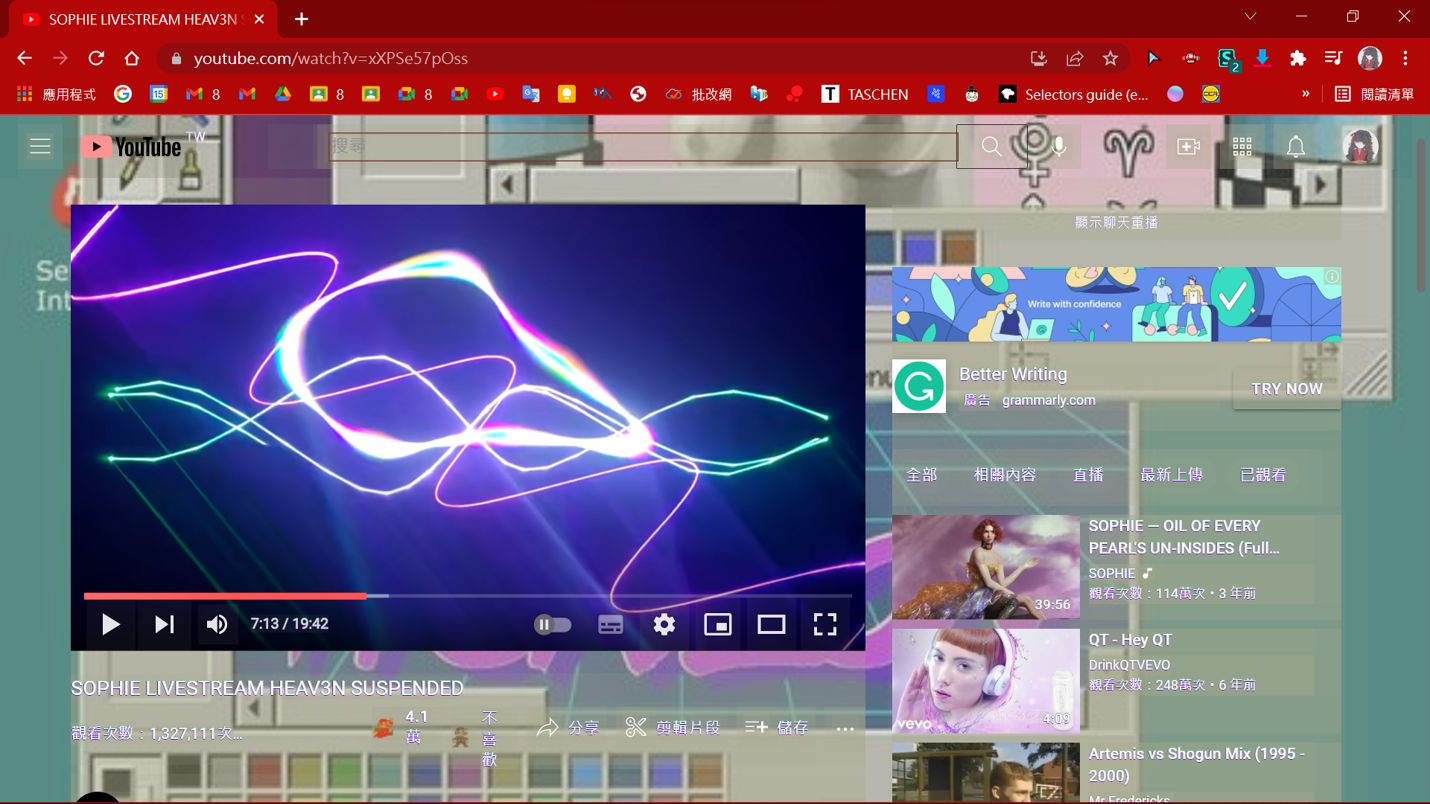The image size is (1430, 804).
Task: Open grammarly.com ad link
Action: (x=1048, y=400)
